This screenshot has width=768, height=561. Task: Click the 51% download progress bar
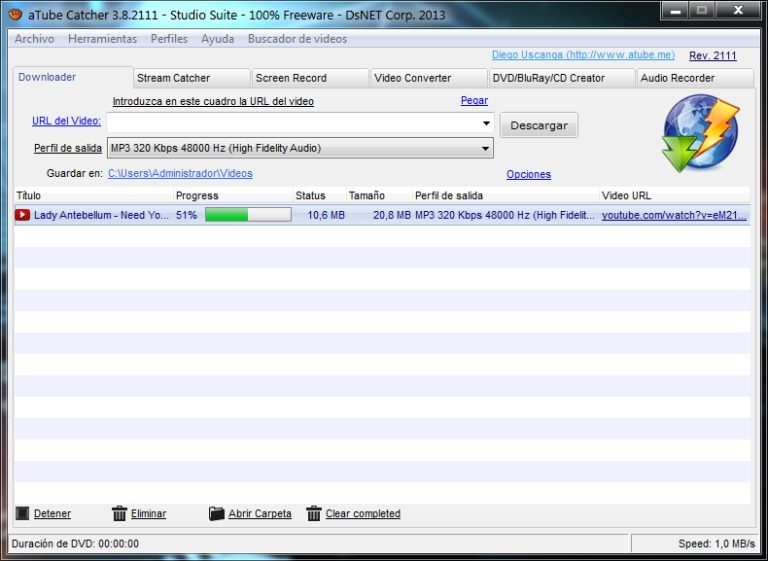(x=248, y=215)
